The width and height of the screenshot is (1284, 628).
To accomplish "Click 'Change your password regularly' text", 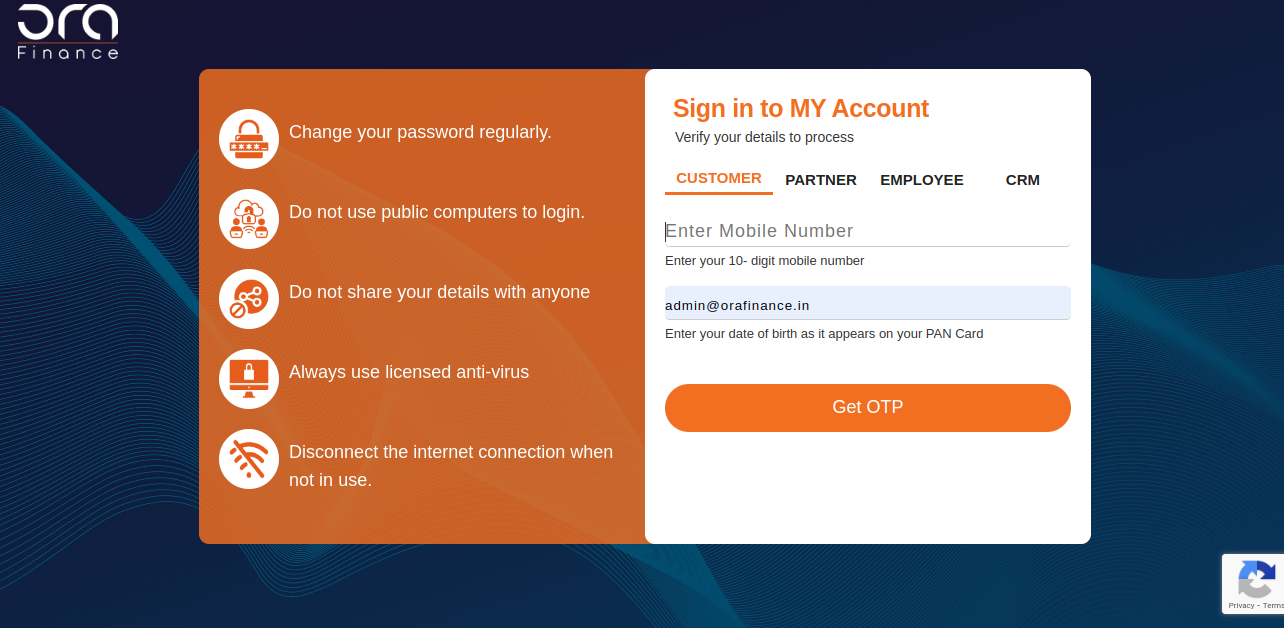I will tap(420, 132).
